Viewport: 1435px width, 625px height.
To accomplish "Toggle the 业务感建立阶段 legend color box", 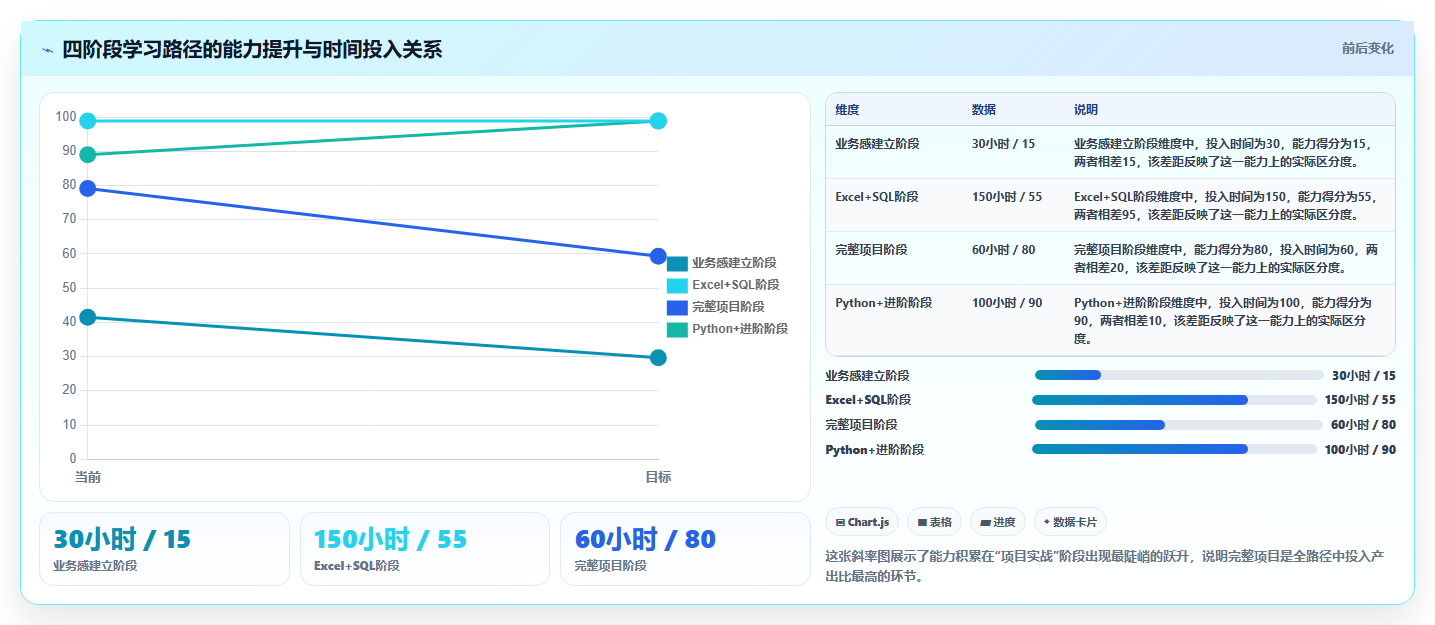I will pos(677,264).
